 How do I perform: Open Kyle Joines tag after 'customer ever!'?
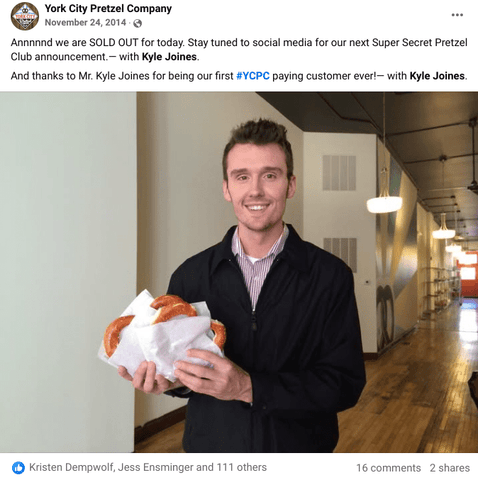437,76
